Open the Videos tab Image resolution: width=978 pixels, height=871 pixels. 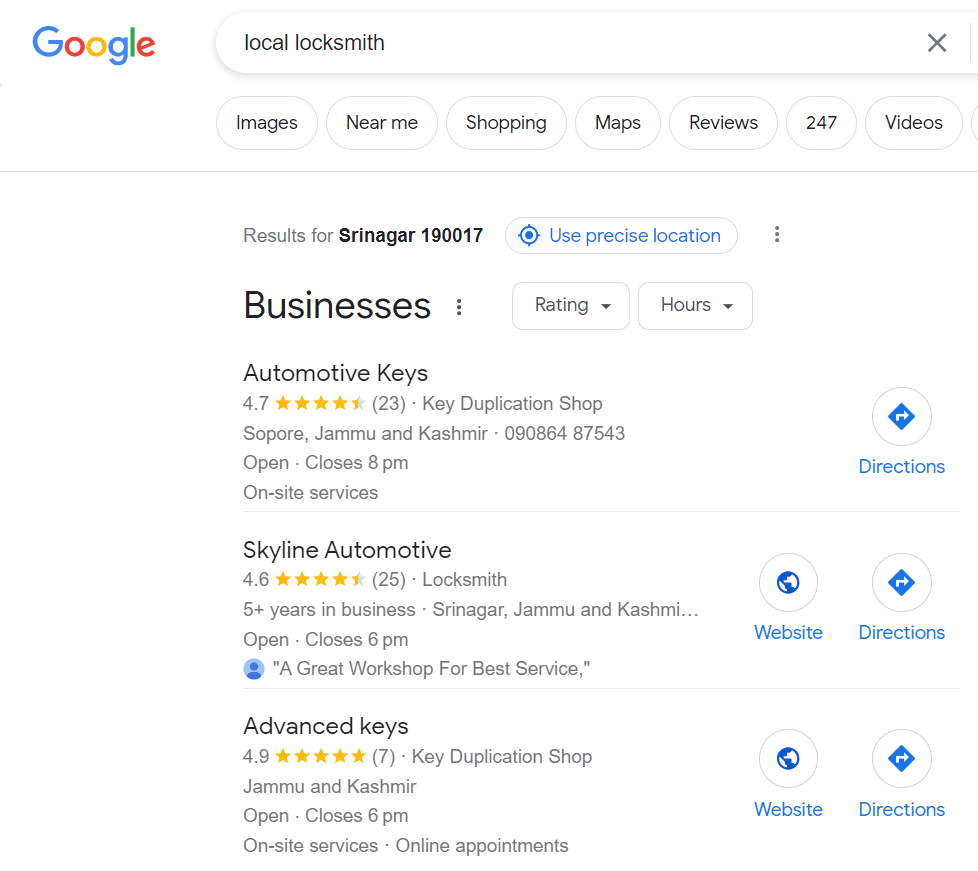click(914, 123)
